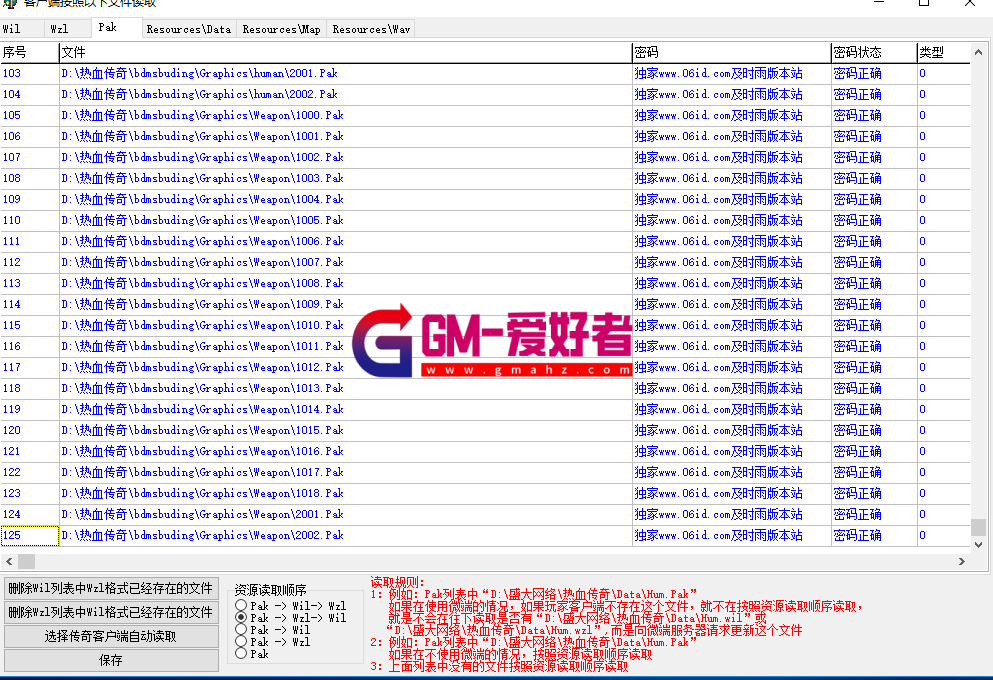Click the vertical scrollbar thumb
The height and width of the screenshot is (680, 993).
pyautogui.click(x=978, y=527)
